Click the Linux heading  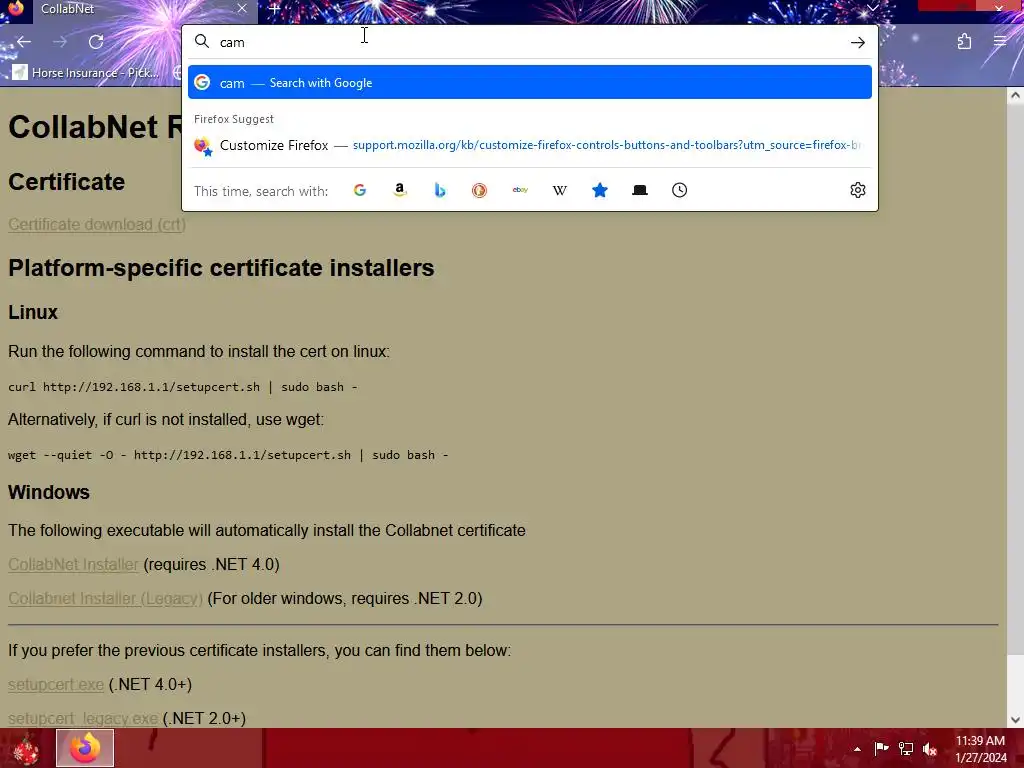click(33, 312)
